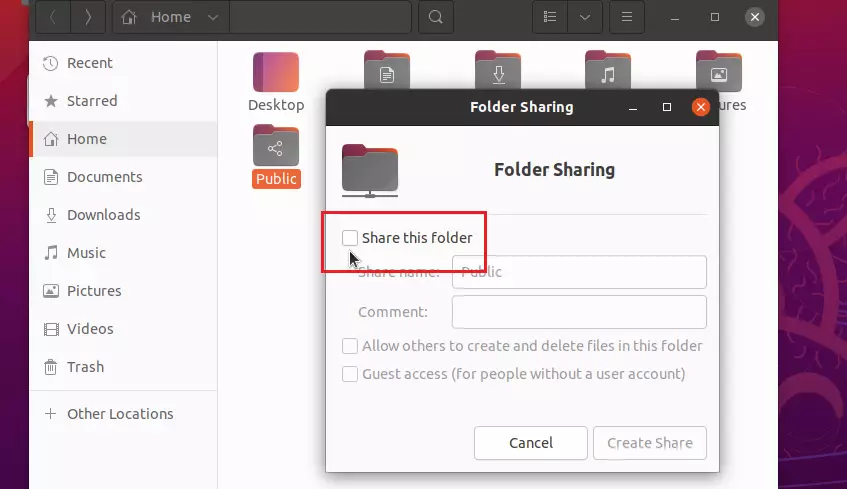Go back with the left arrow

(53, 17)
